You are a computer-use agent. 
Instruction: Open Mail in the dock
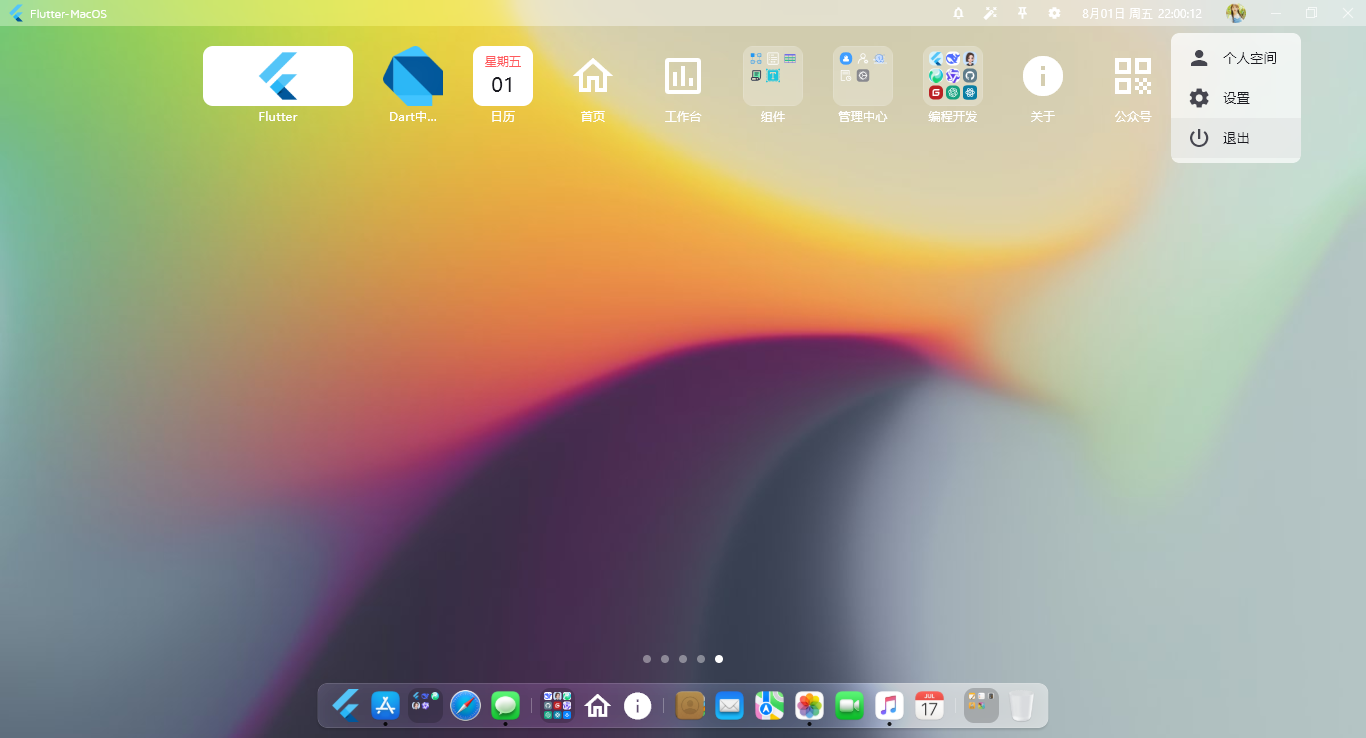pos(729,705)
